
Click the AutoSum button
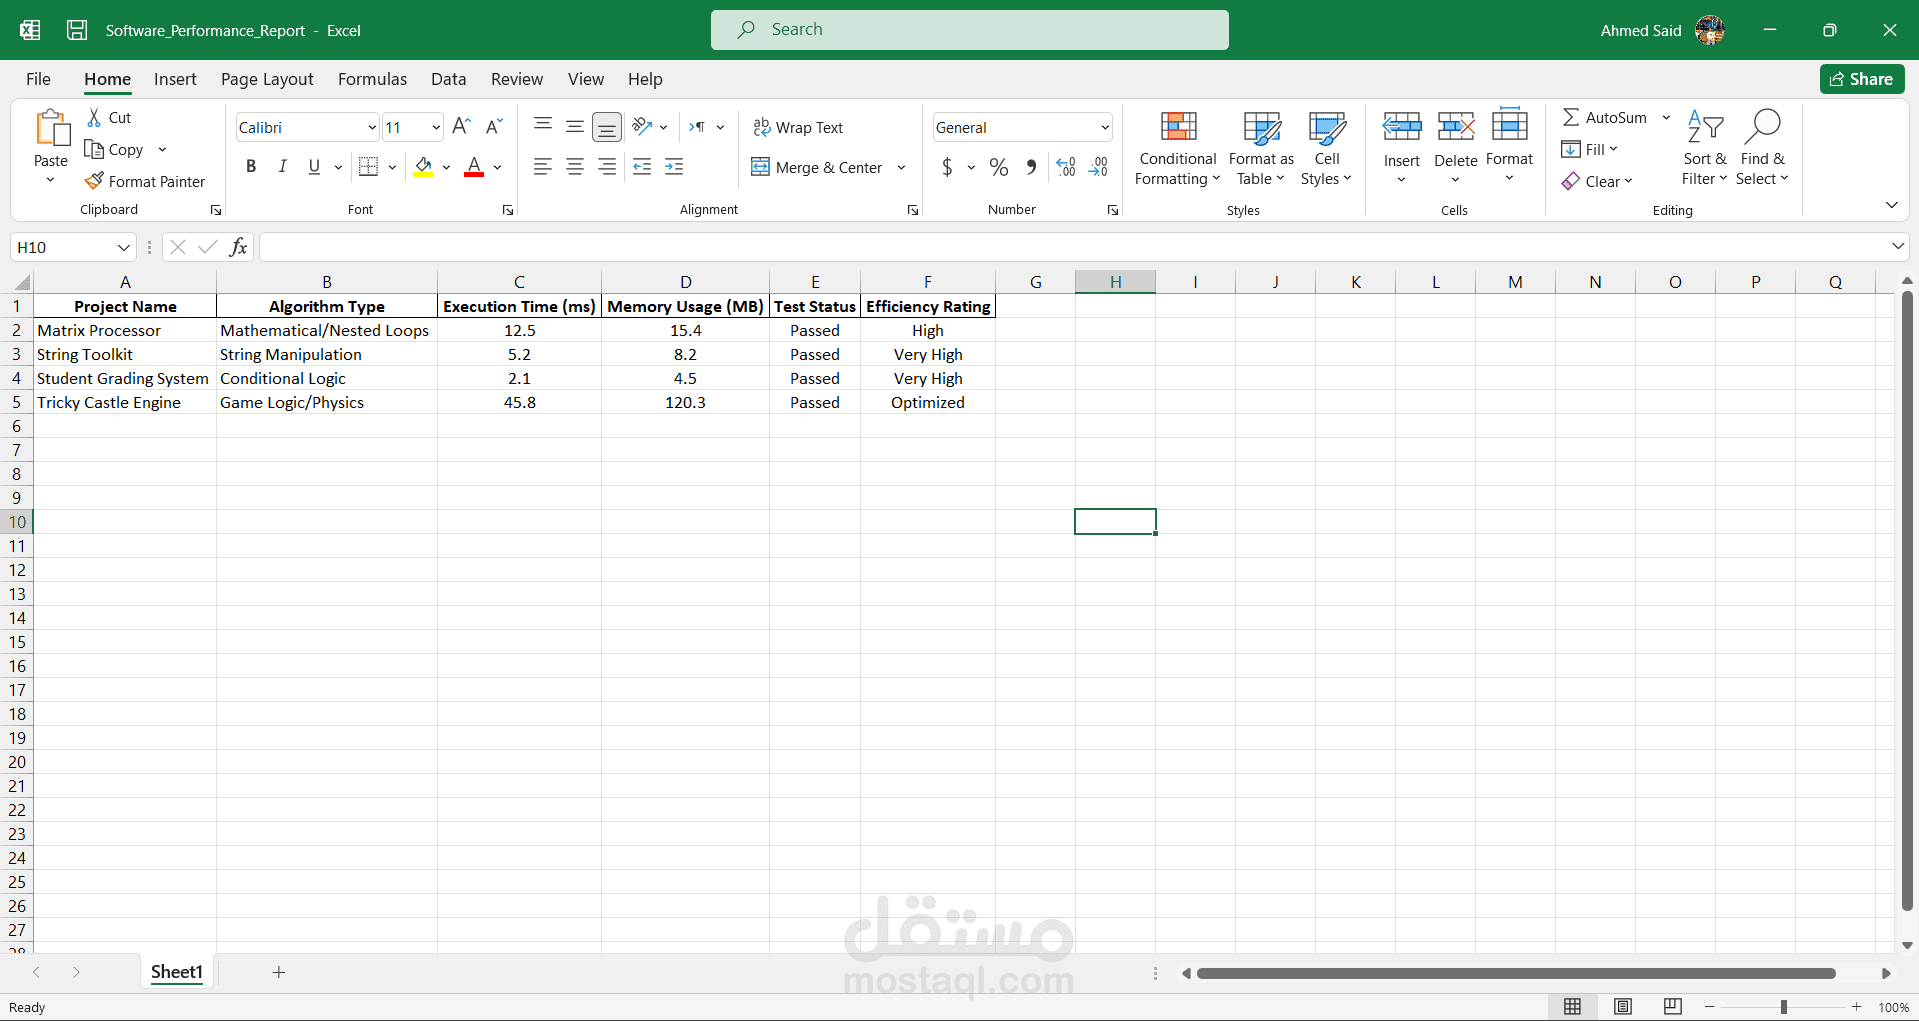(1605, 117)
